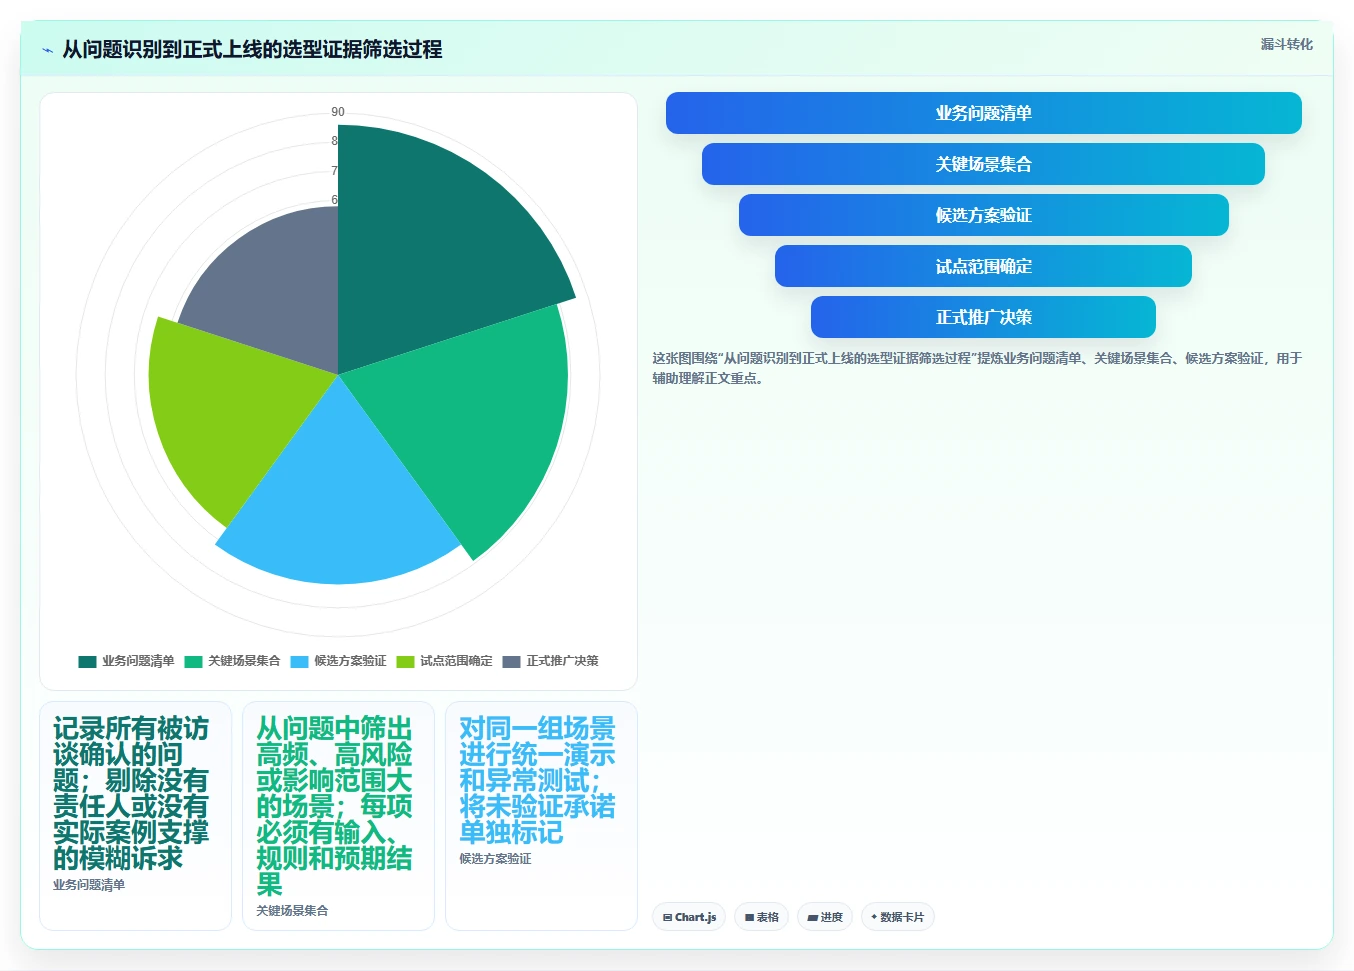Toggle 试点范围确定 legend swatch
1354x971 pixels.
point(405,661)
